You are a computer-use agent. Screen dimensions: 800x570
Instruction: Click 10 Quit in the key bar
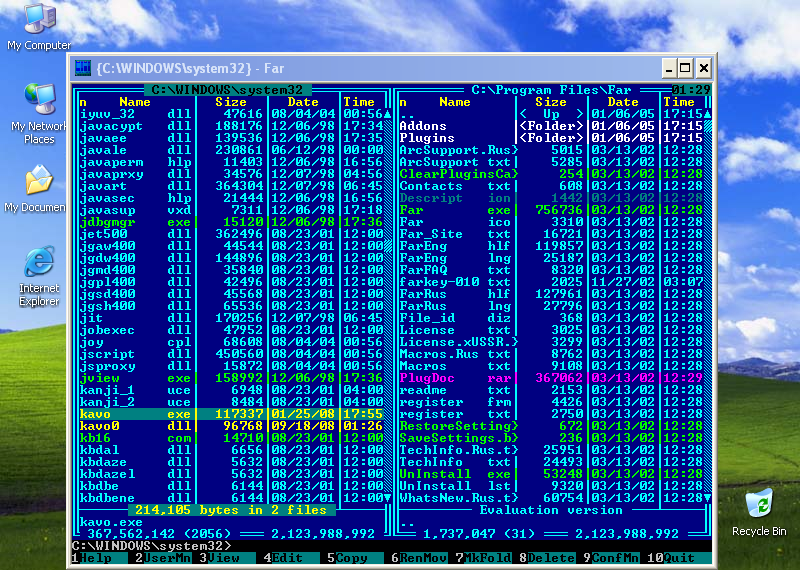[x=679, y=558]
